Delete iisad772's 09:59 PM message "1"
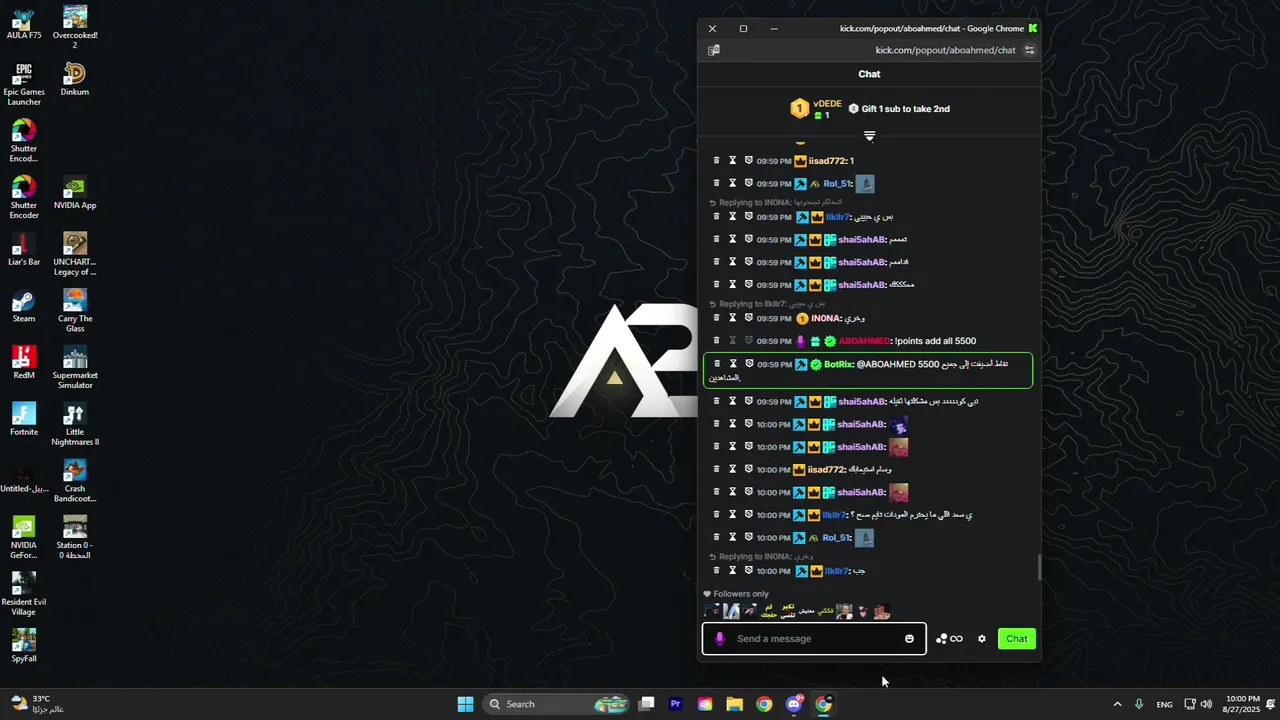Screen dimensions: 1280x720 (x=716, y=160)
